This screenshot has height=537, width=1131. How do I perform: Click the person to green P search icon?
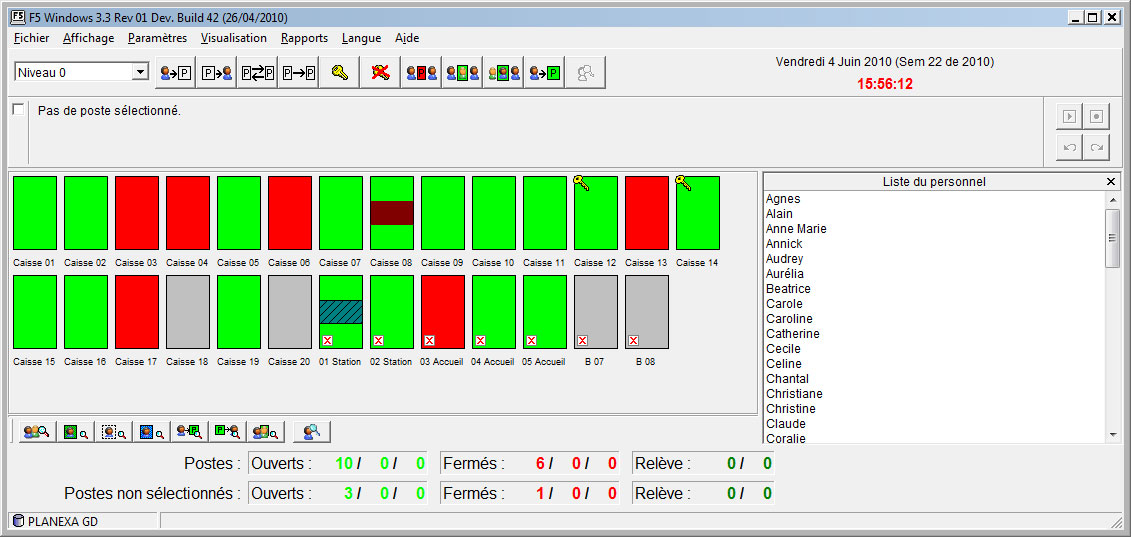[x=190, y=432]
